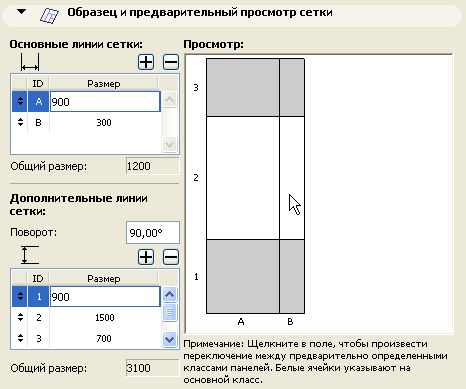Click secondary grid Общий размер field 3100
Screen dimensions: 466x389
(153, 368)
